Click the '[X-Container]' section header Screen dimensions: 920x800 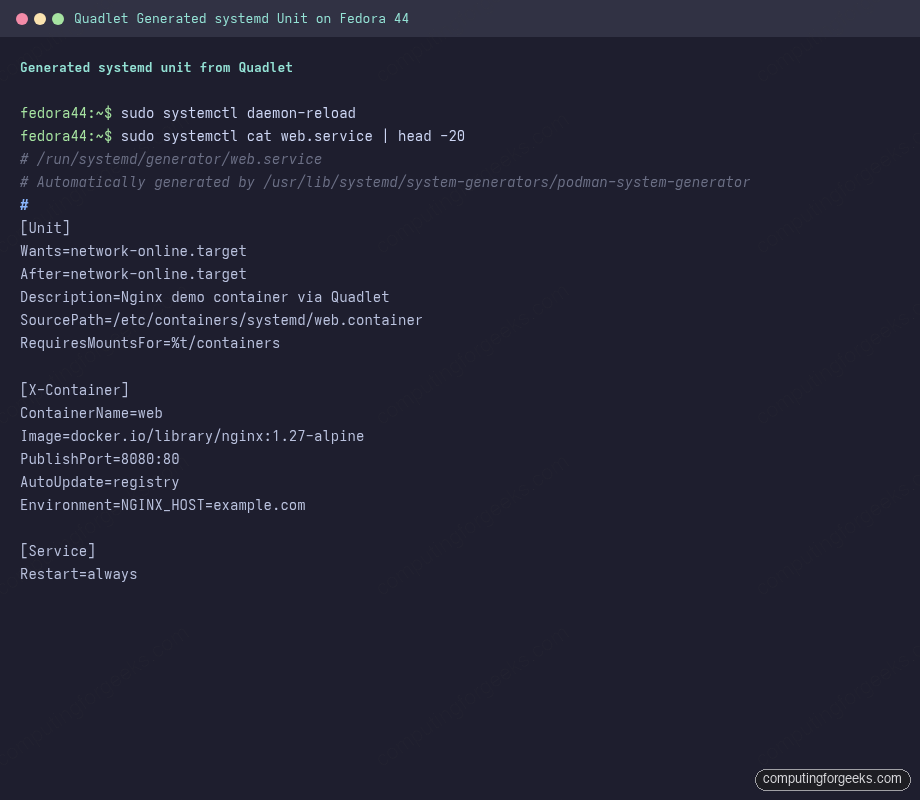(75, 390)
